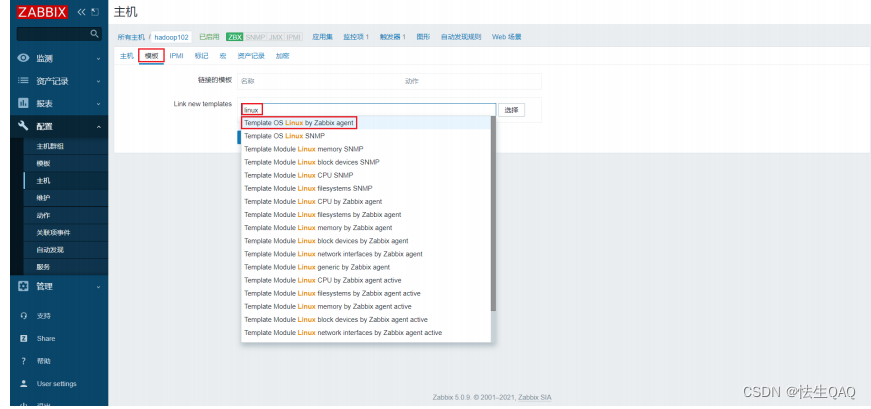Screen dimensions: 871x409
Task: Collapse the sidebar with double-arrow icon
Action: coord(82,12)
